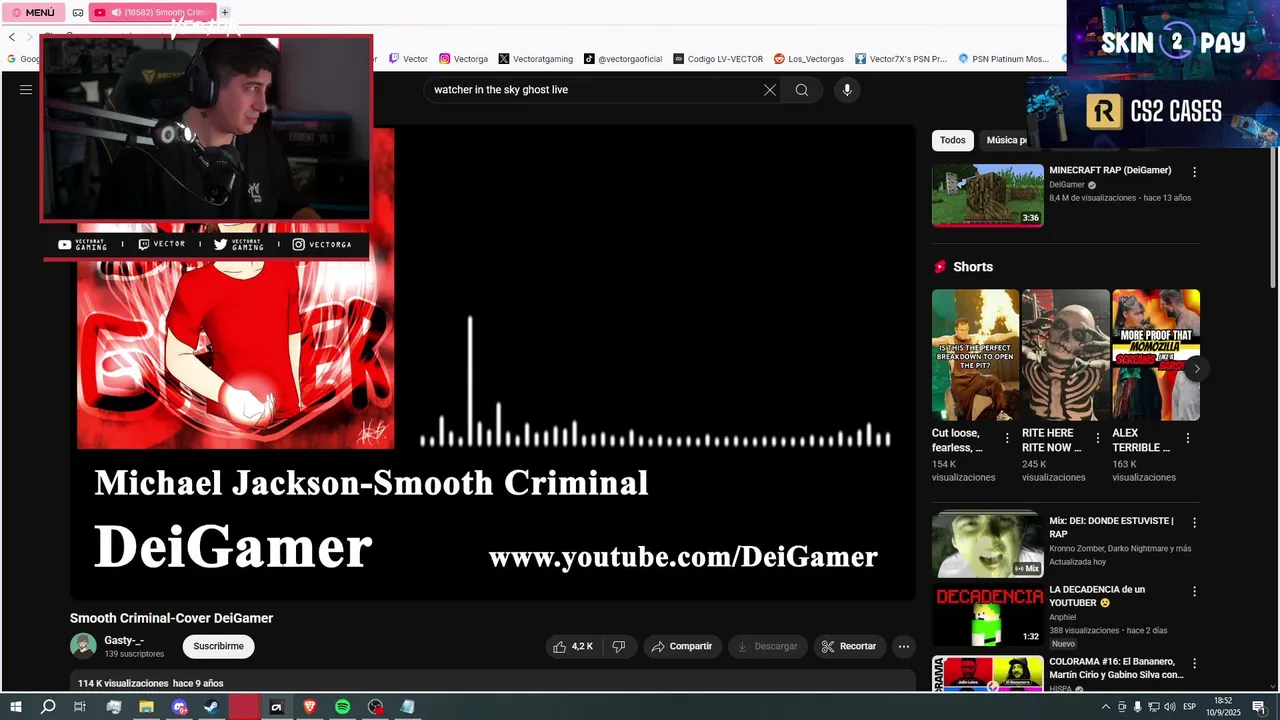Open MINECRAFT RAP (DeiGamer) video thumbnail
Viewport: 1280px width, 720px height.
pyautogui.click(x=988, y=196)
